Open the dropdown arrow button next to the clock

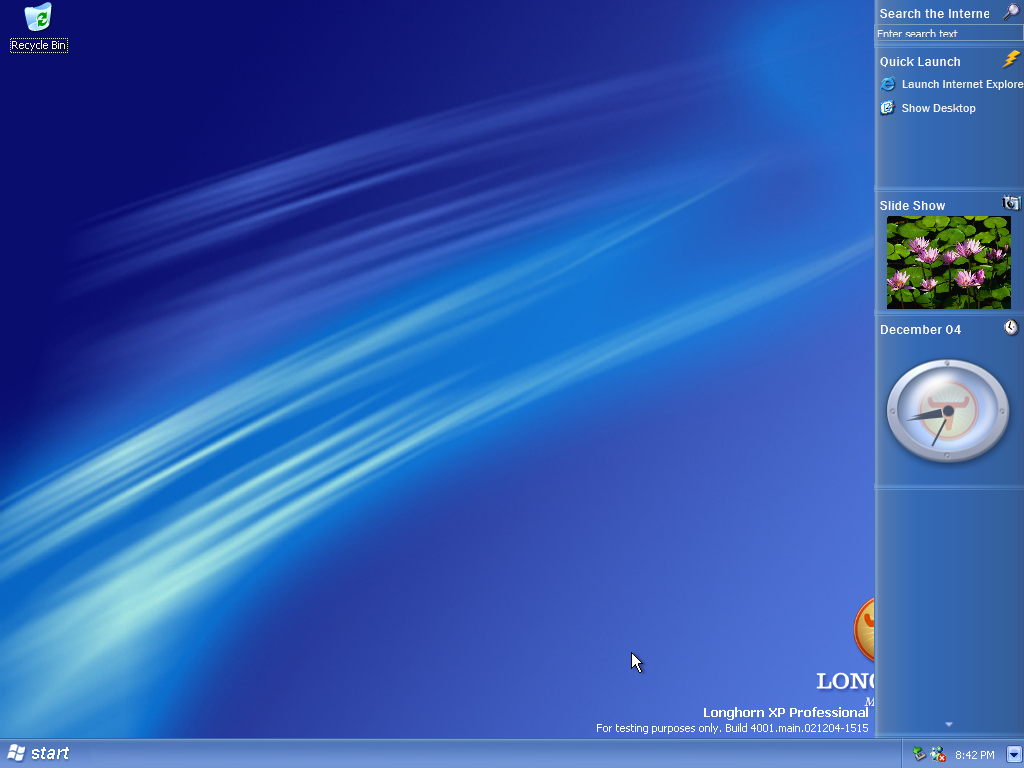(x=1014, y=754)
